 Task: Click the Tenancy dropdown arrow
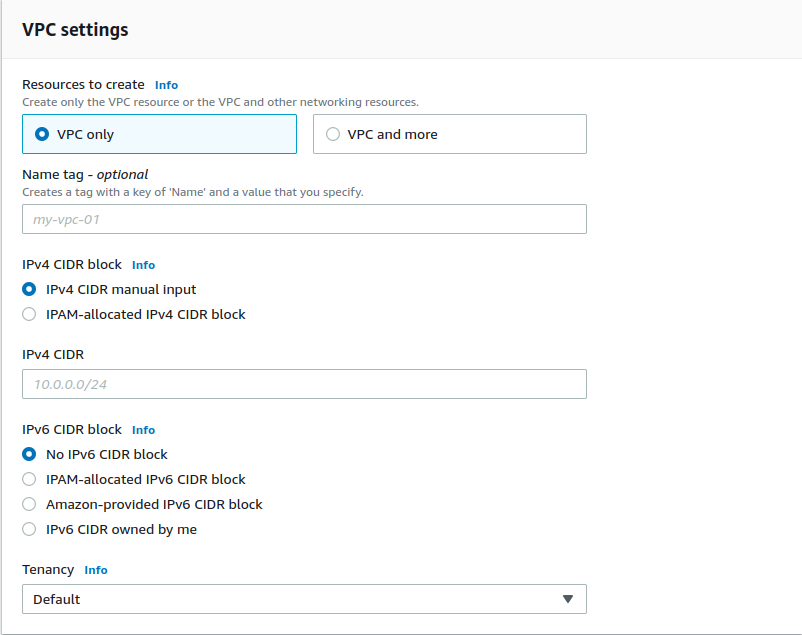(567, 599)
